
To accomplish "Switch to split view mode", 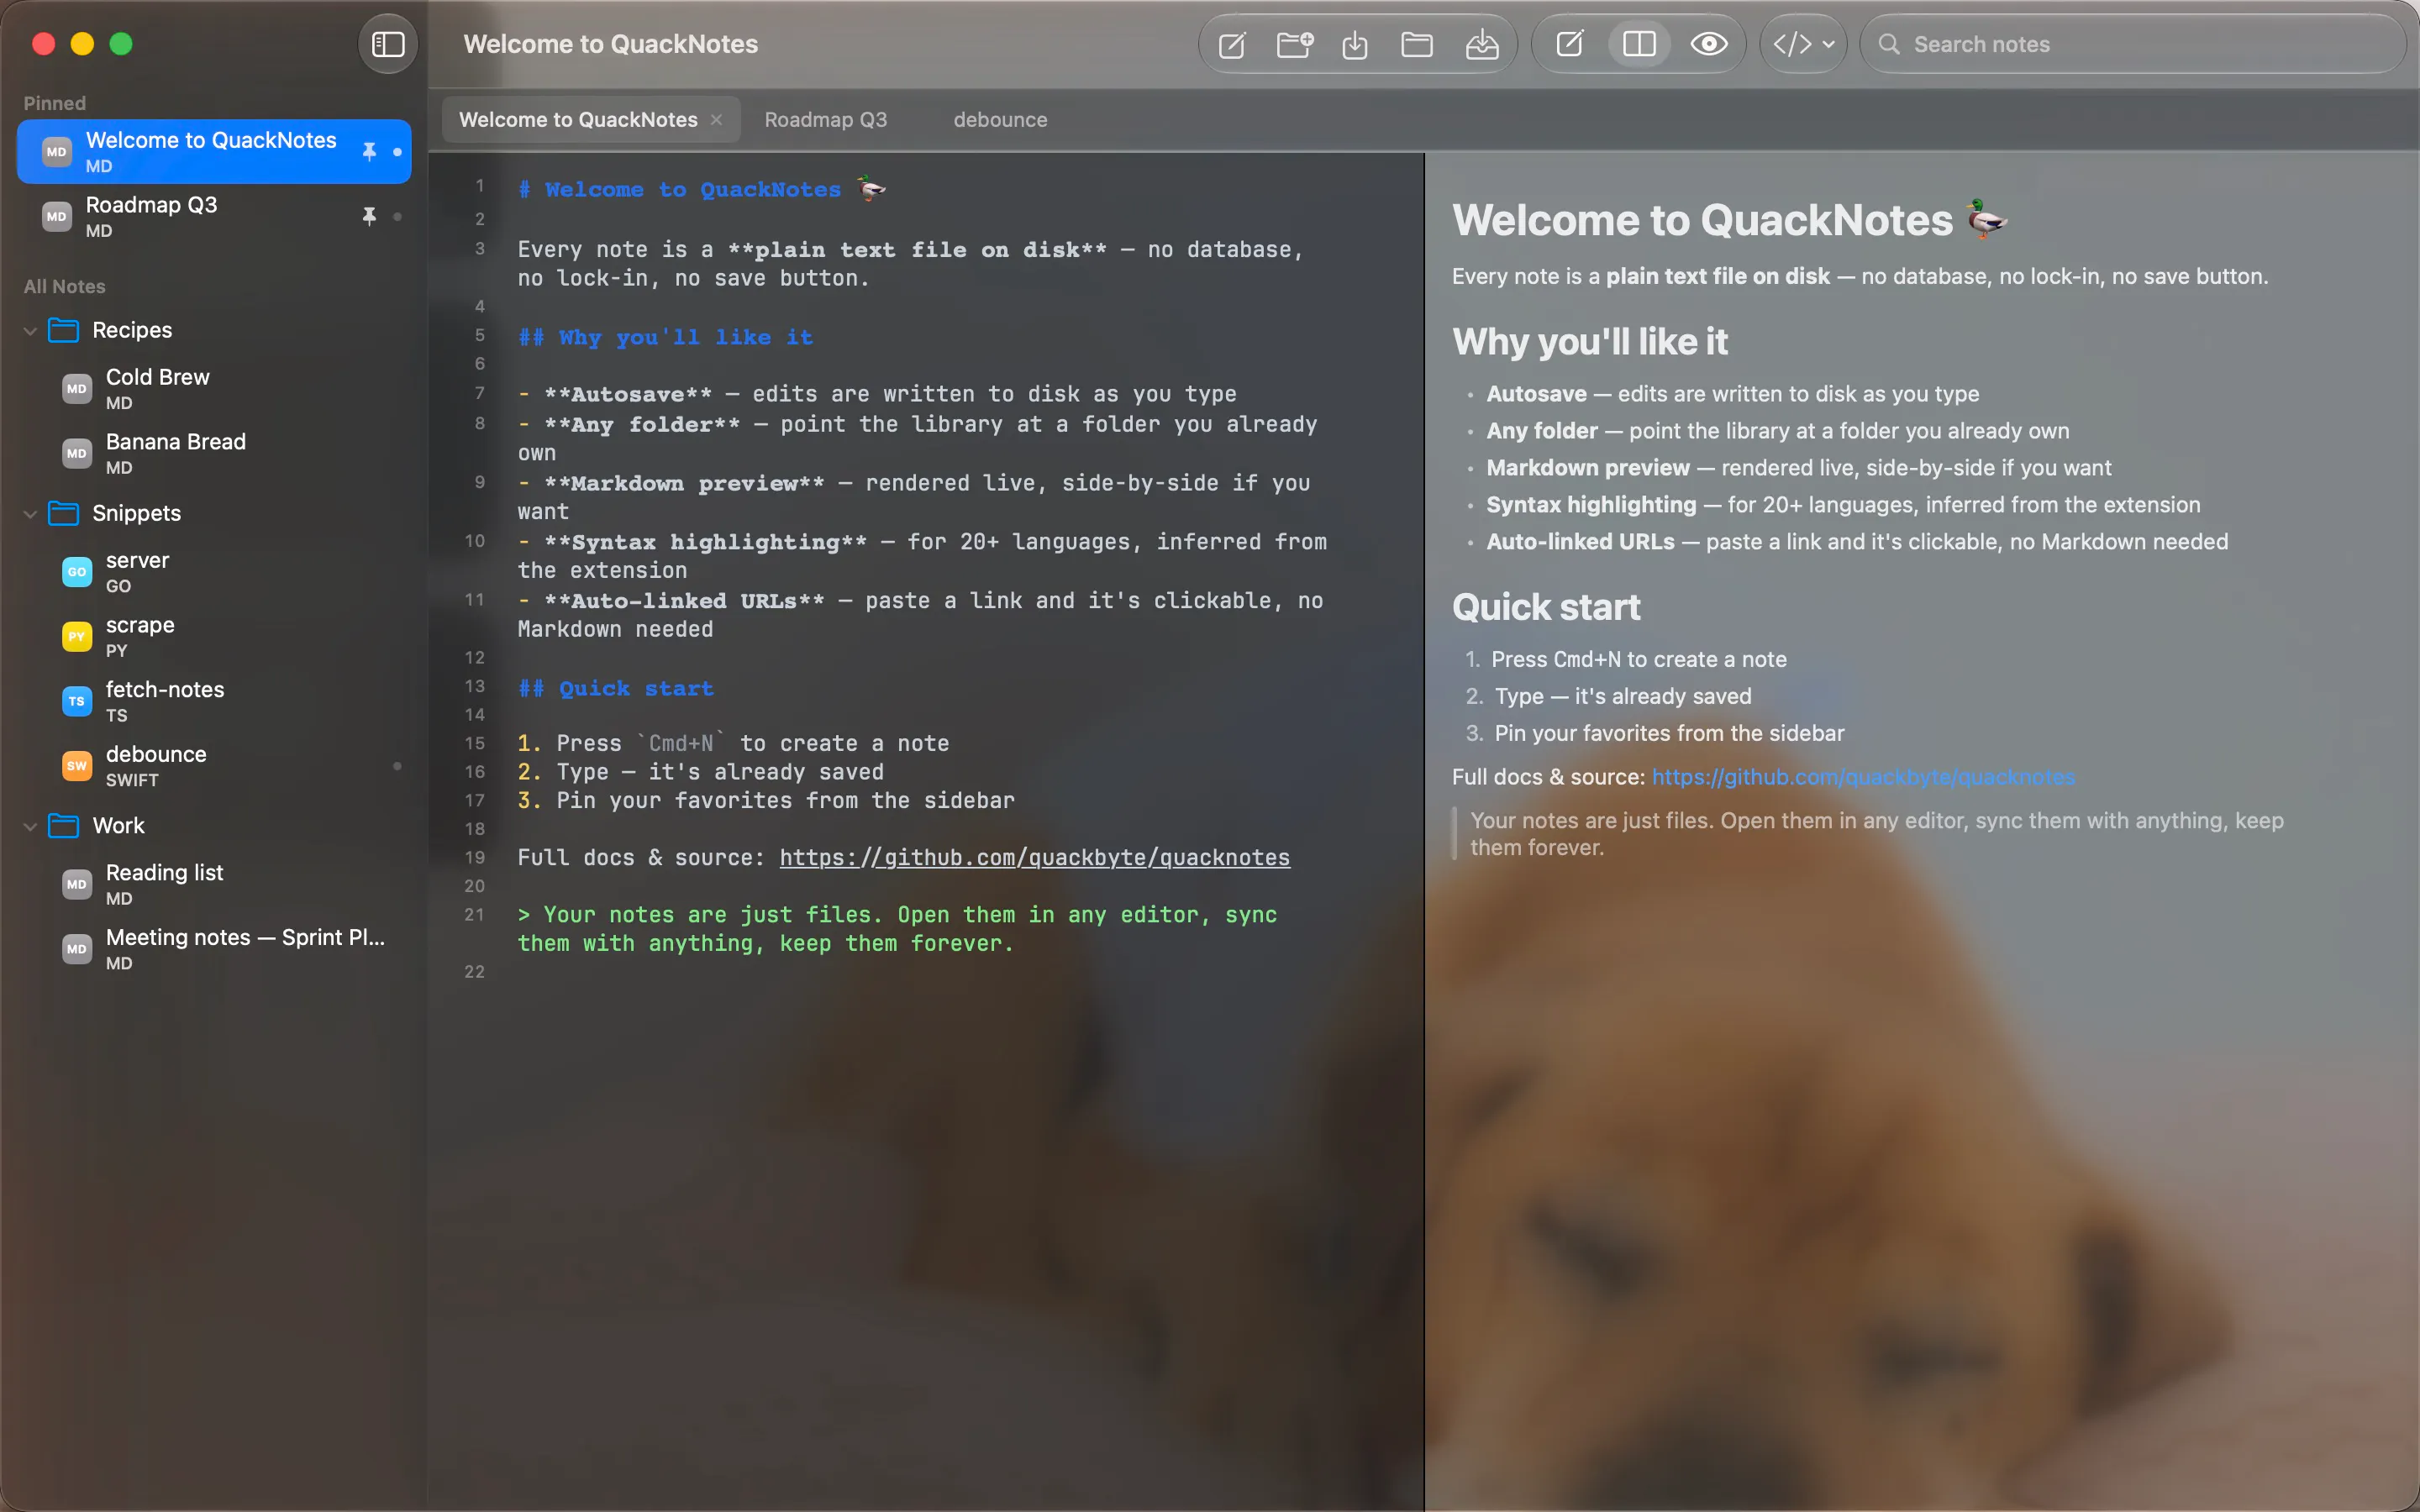I will click(1639, 44).
